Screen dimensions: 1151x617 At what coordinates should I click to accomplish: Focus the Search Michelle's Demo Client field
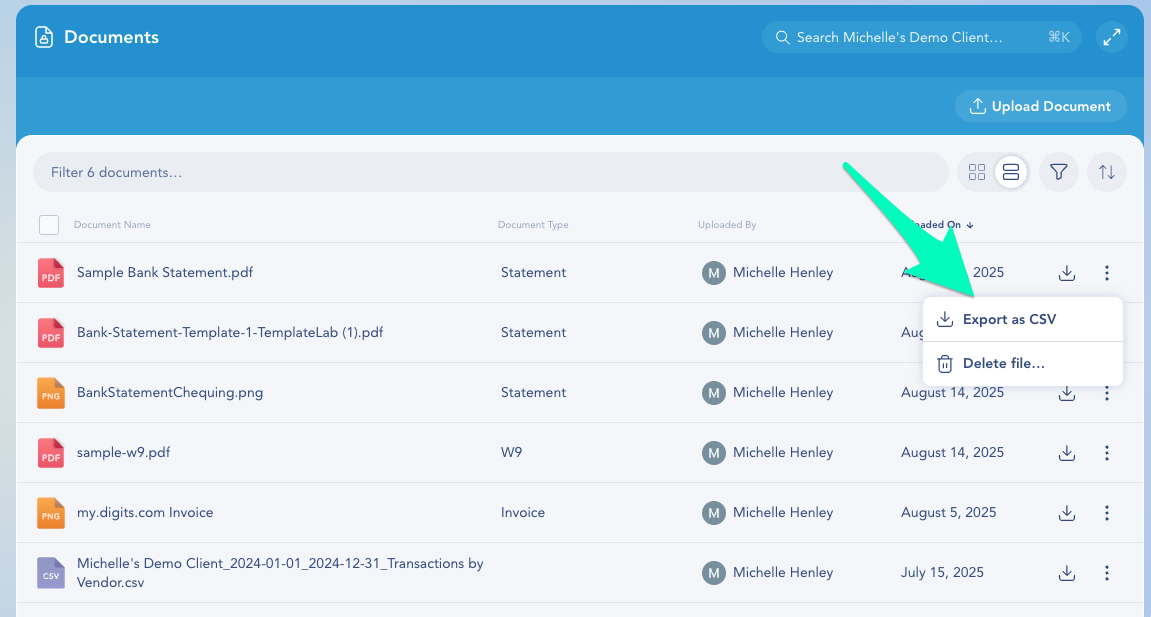click(921, 37)
